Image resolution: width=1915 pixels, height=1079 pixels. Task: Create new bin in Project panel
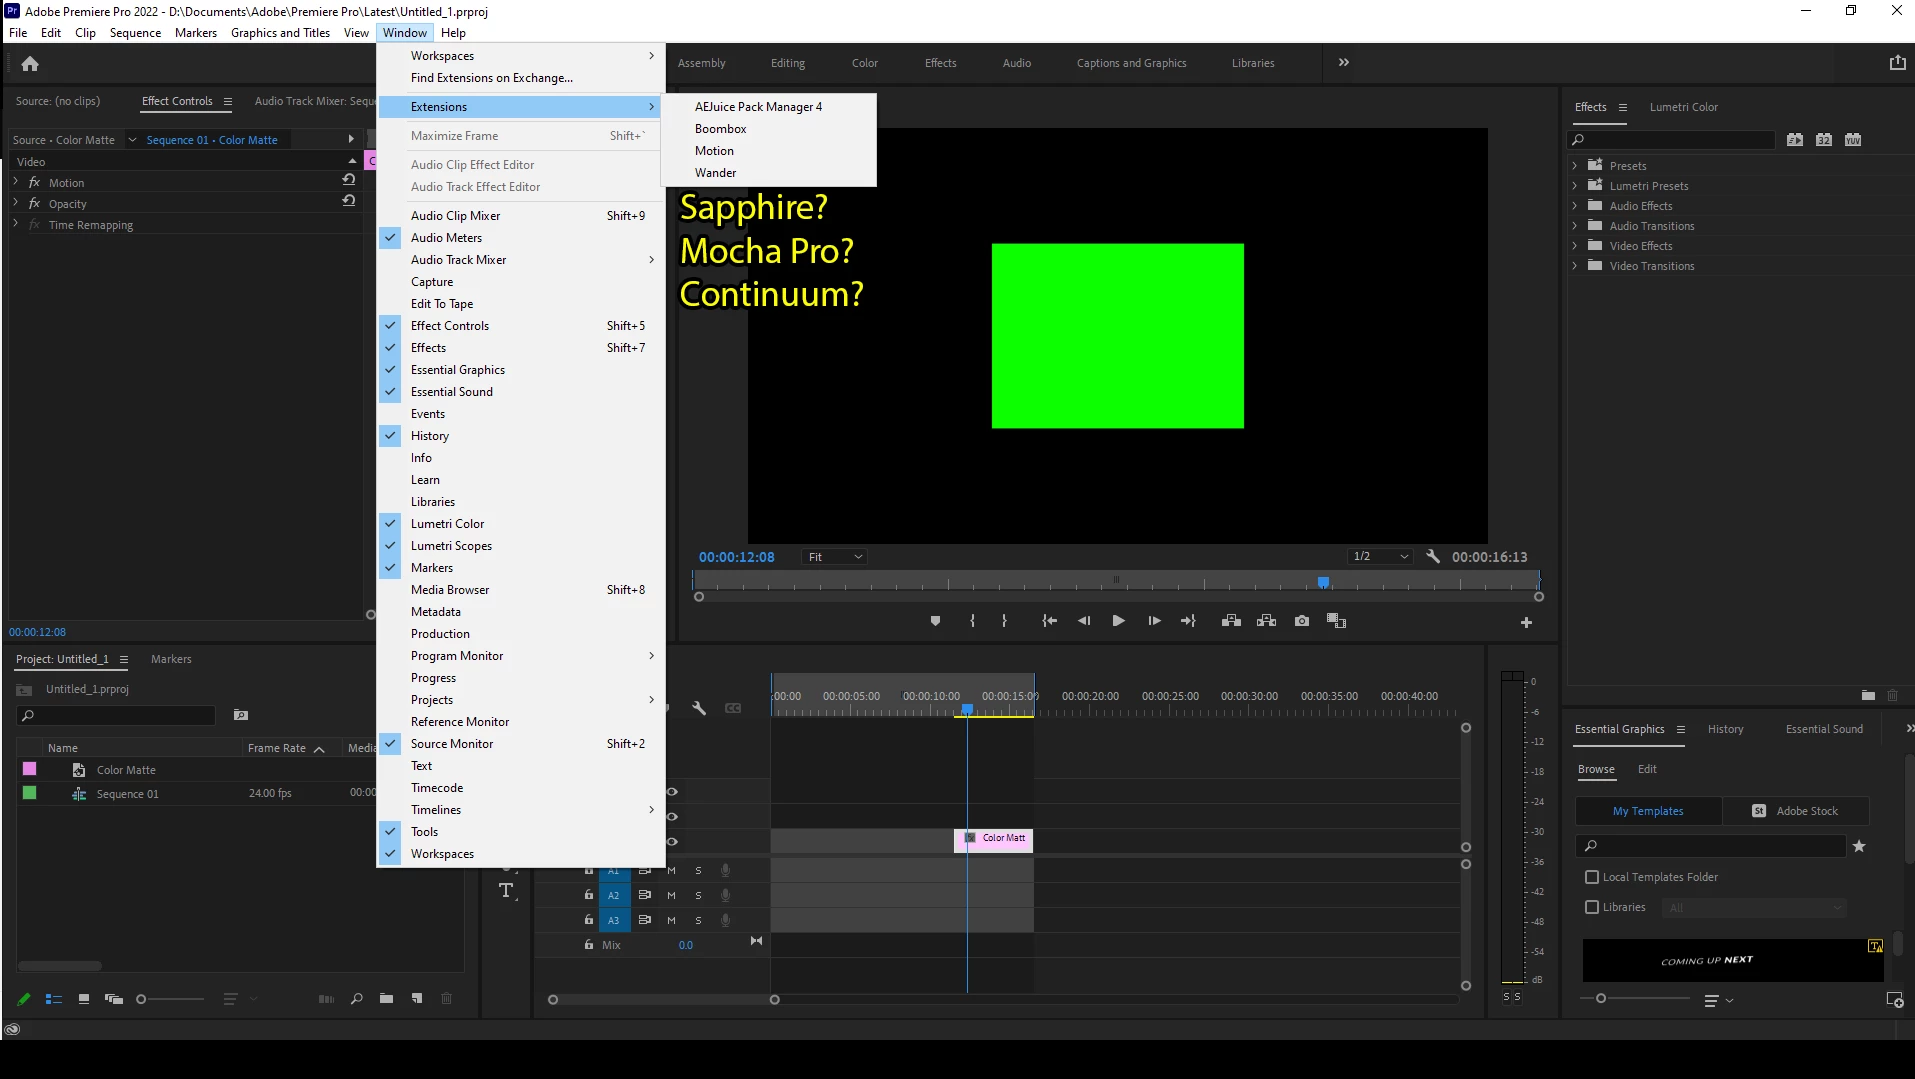(386, 999)
